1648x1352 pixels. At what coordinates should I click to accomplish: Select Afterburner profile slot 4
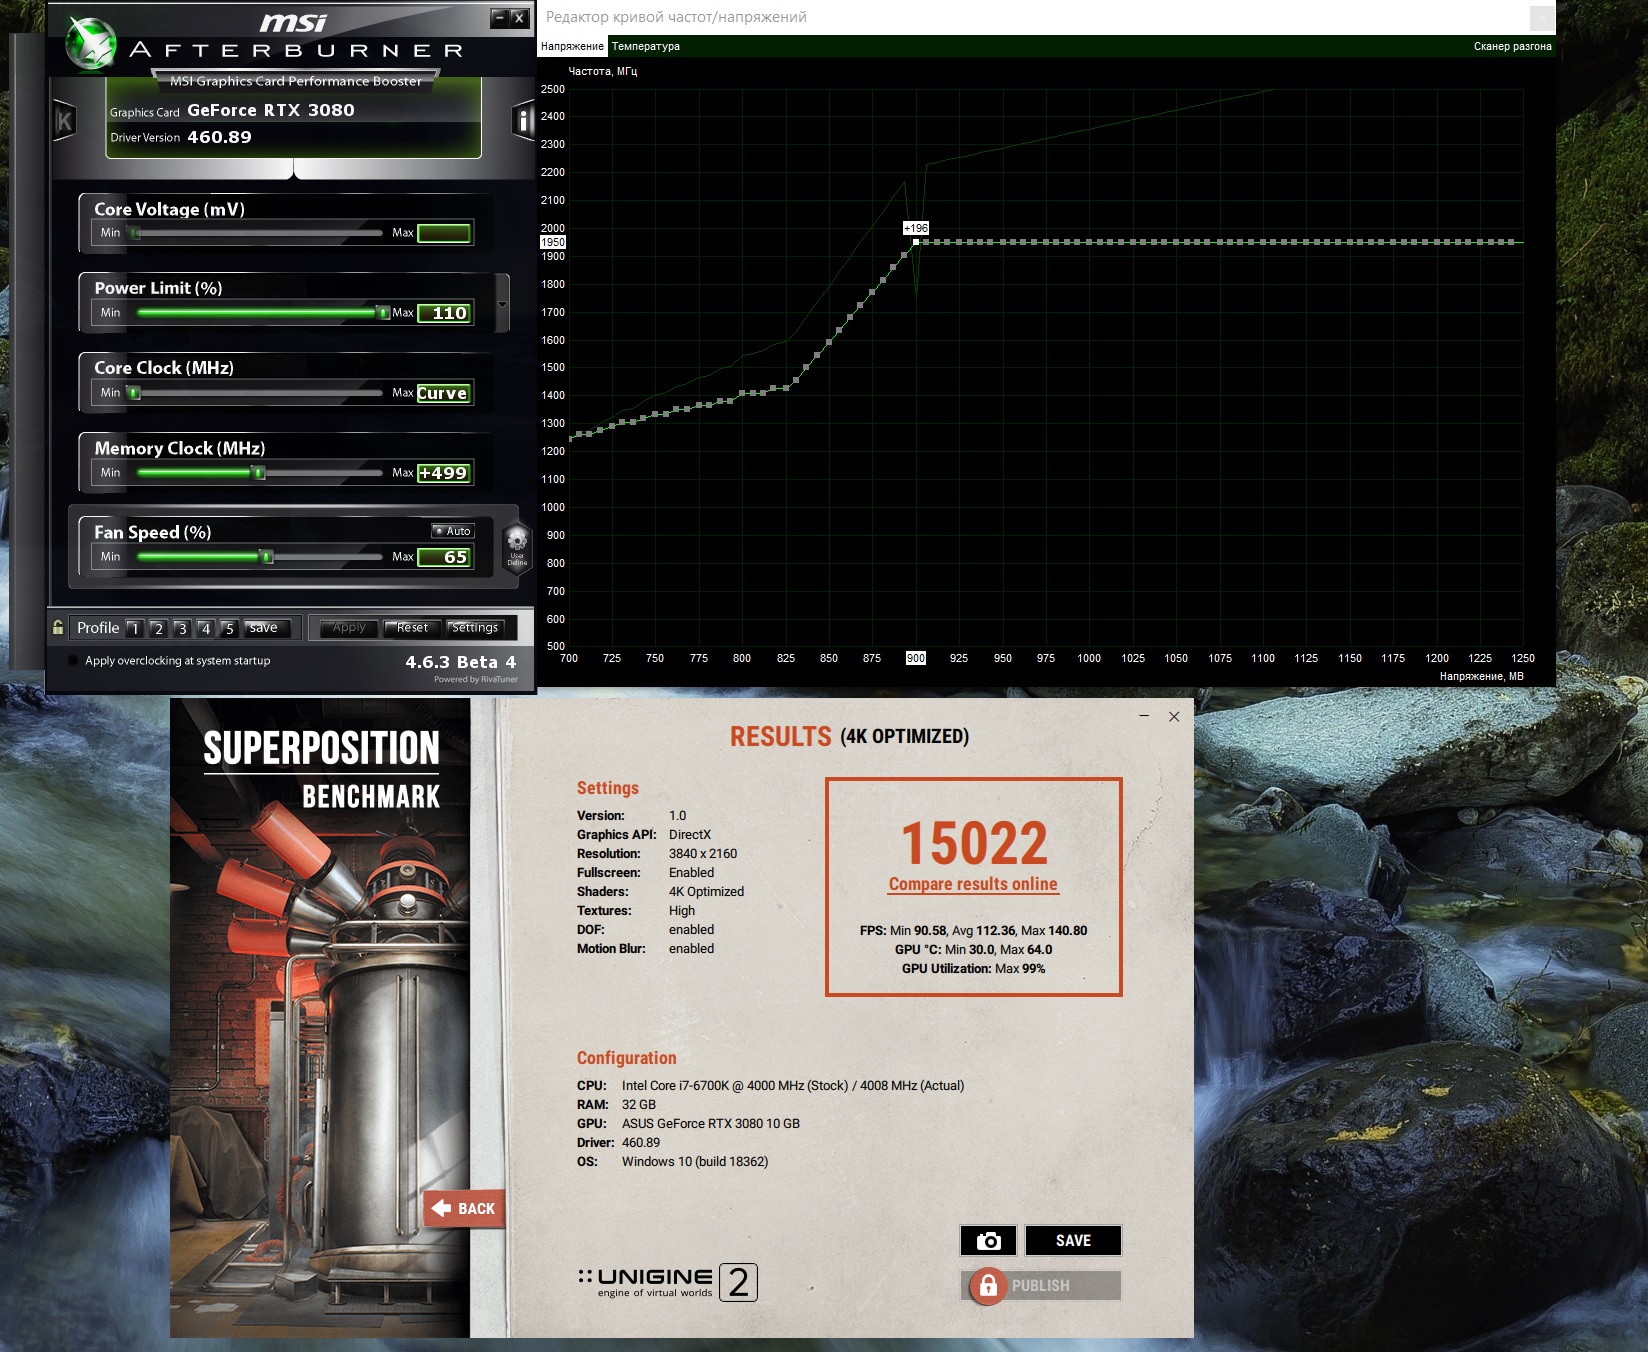[205, 628]
